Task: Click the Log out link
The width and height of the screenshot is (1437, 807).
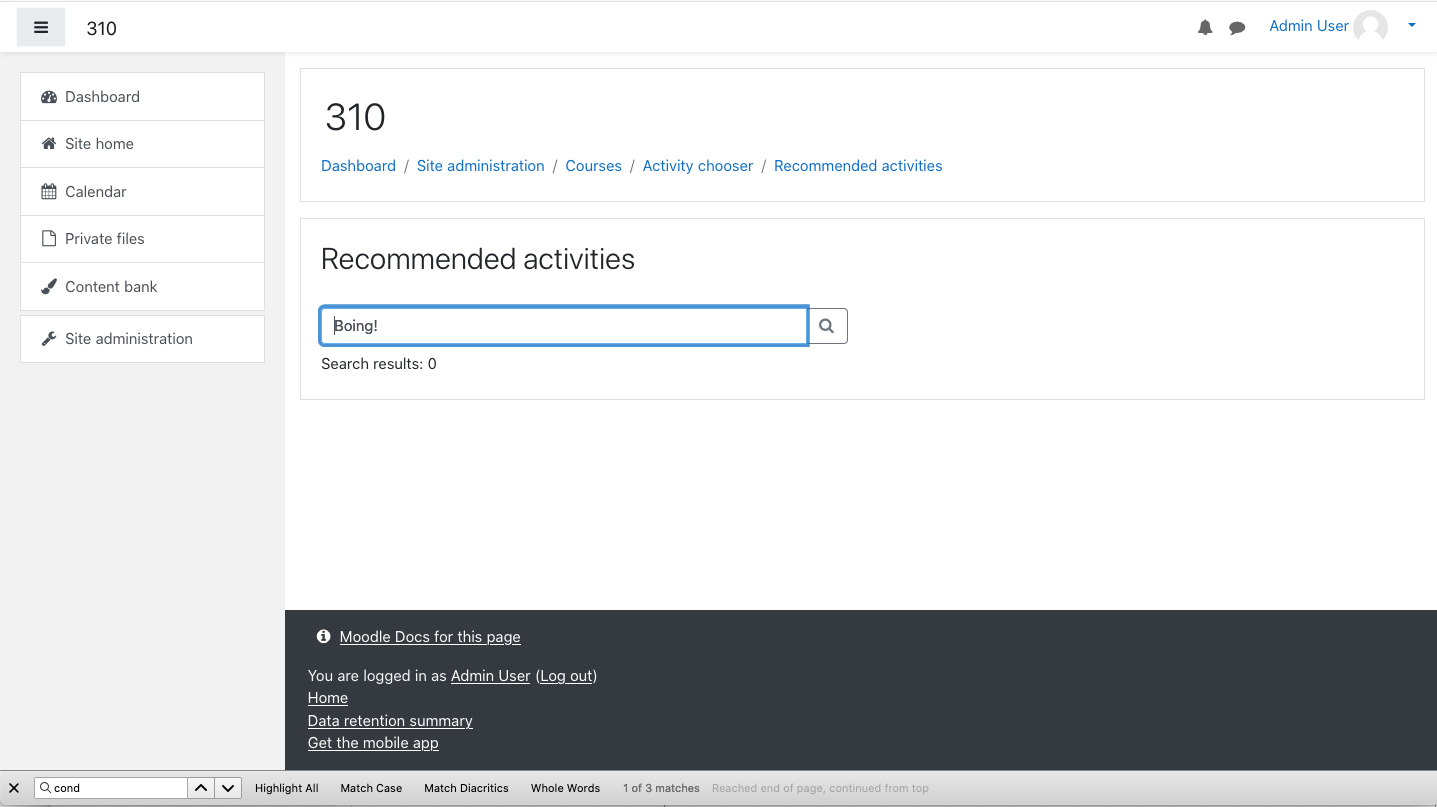Action: (567, 676)
